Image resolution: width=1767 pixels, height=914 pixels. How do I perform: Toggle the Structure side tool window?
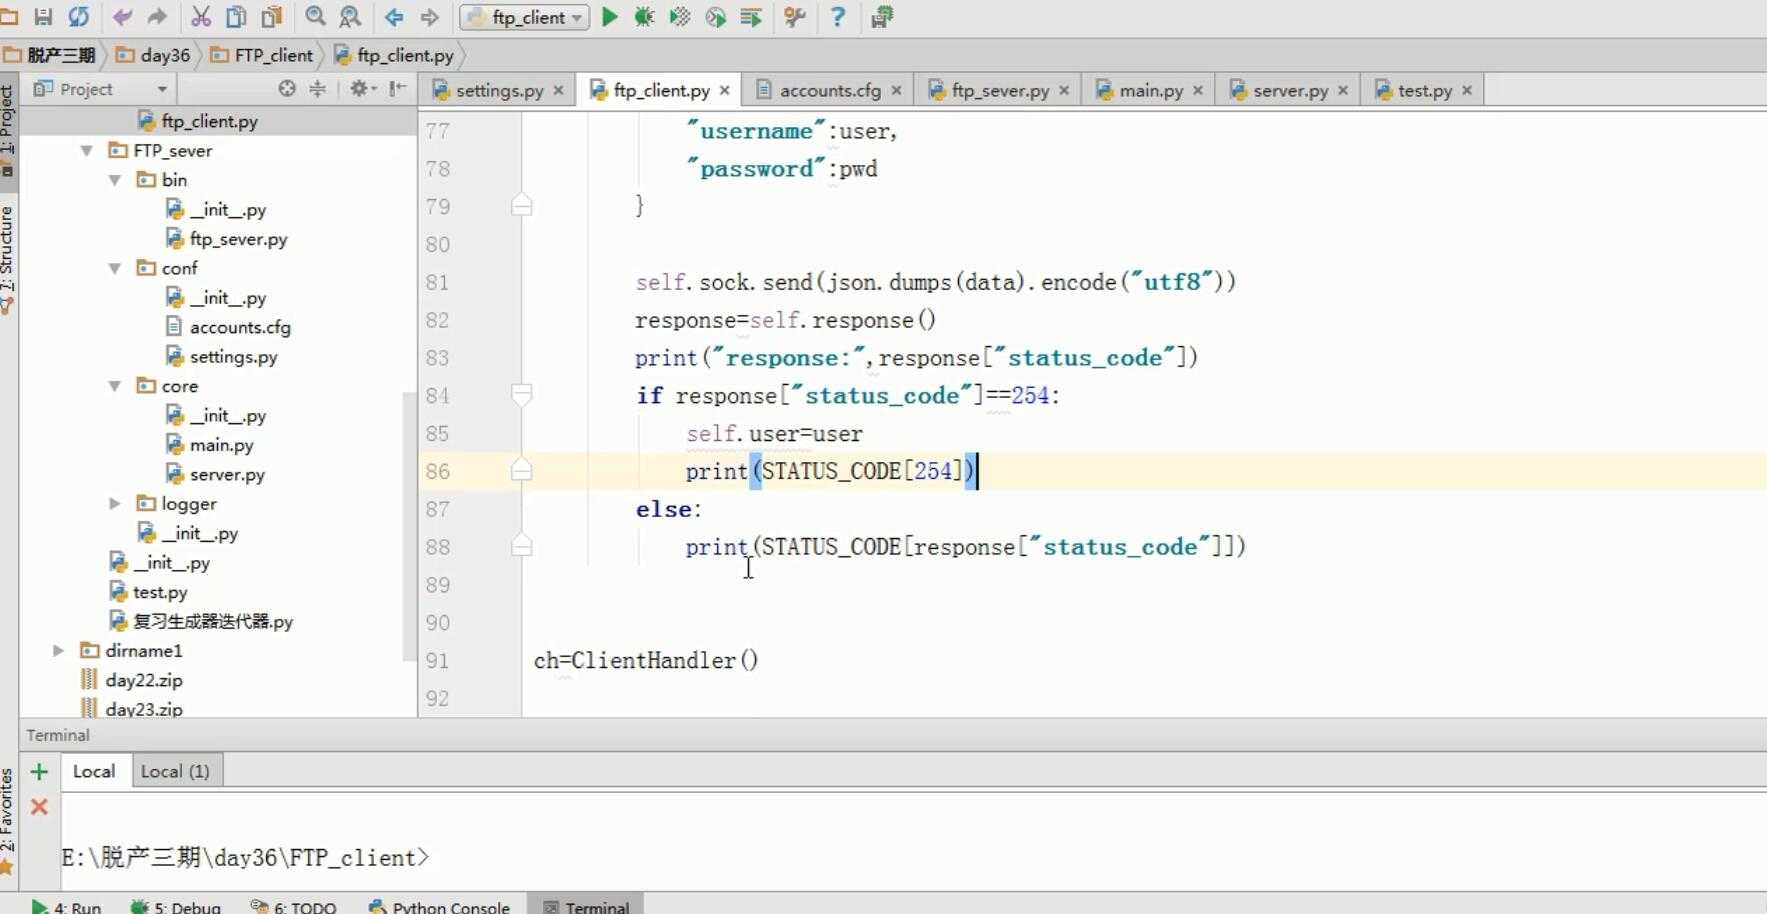coord(8,260)
